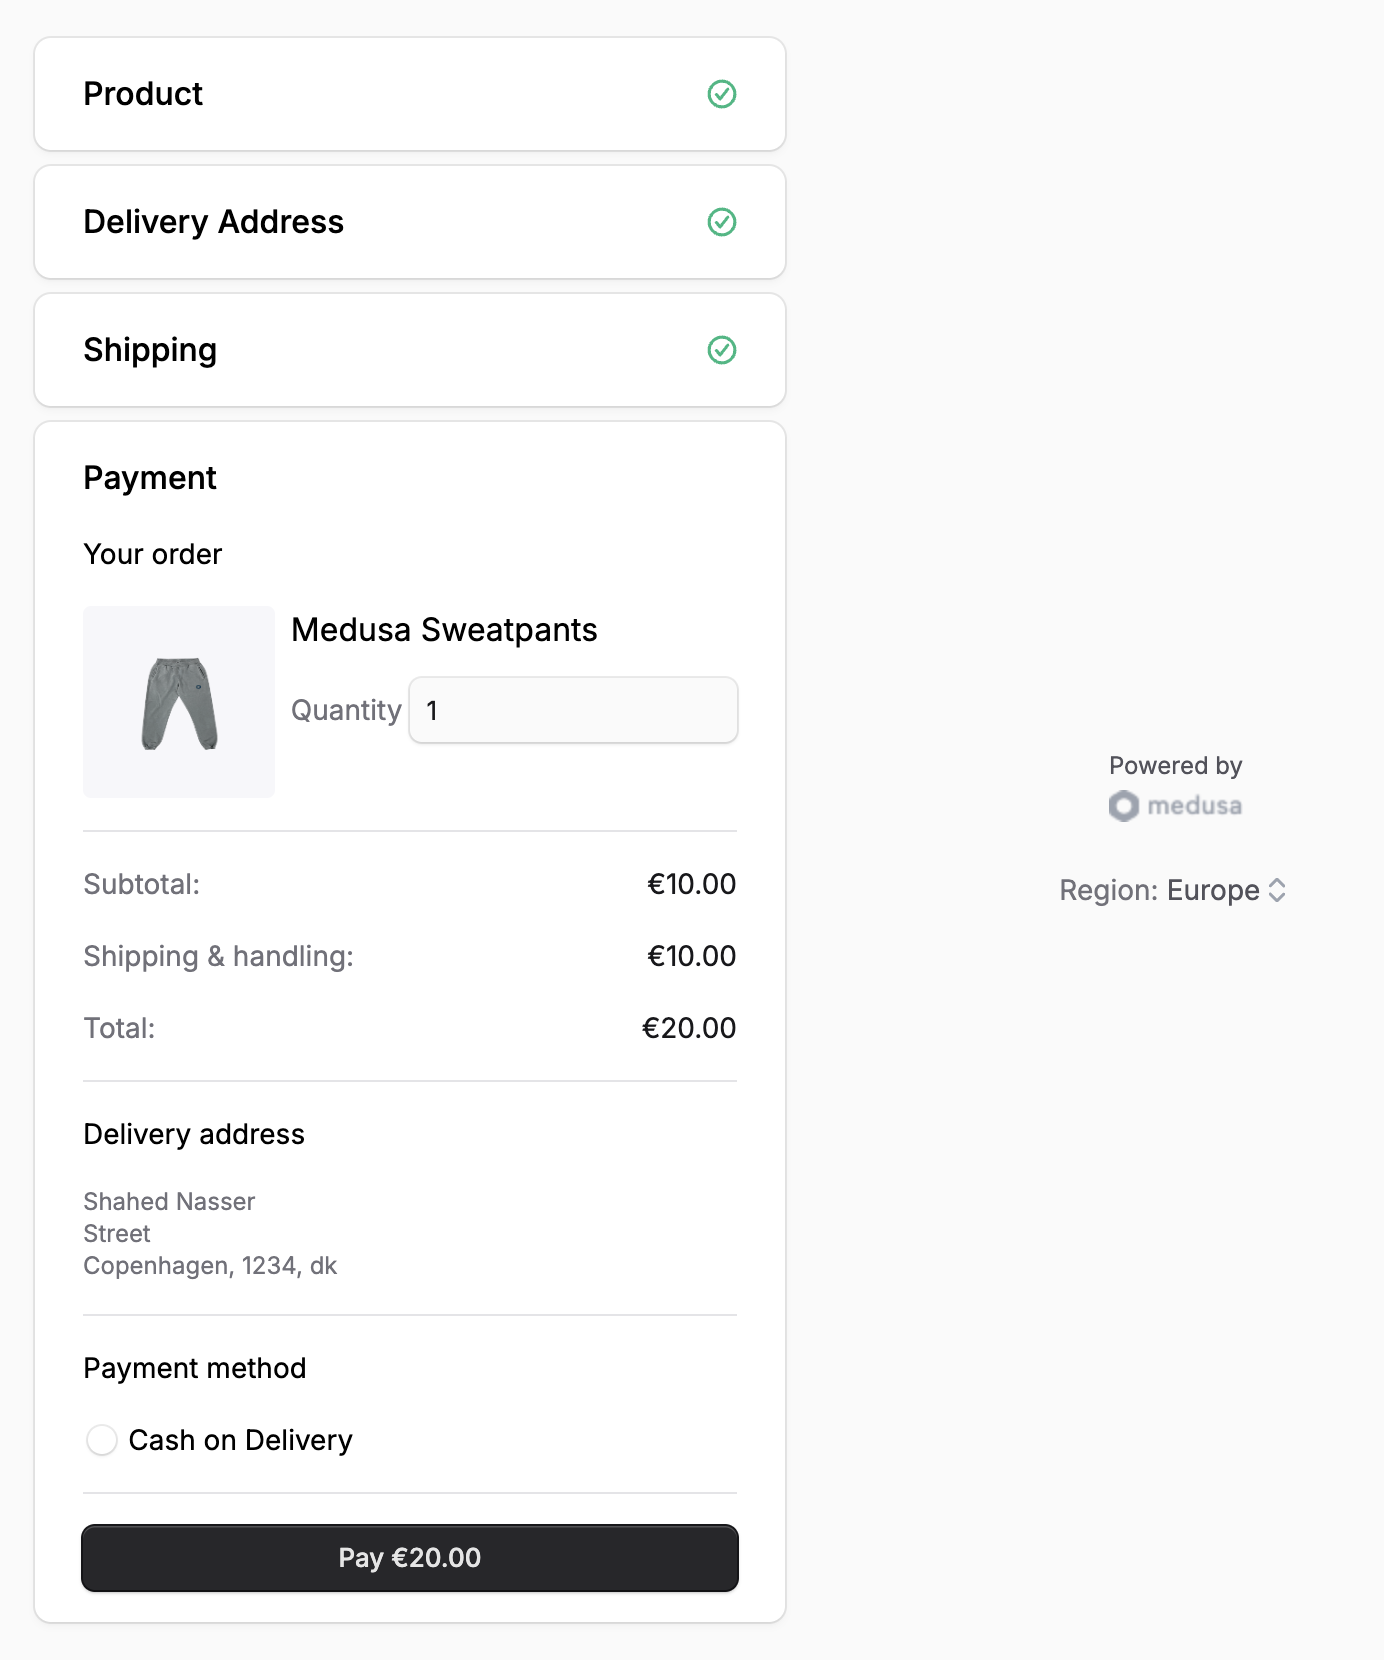Click the Payment method heading

tap(195, 1367)
